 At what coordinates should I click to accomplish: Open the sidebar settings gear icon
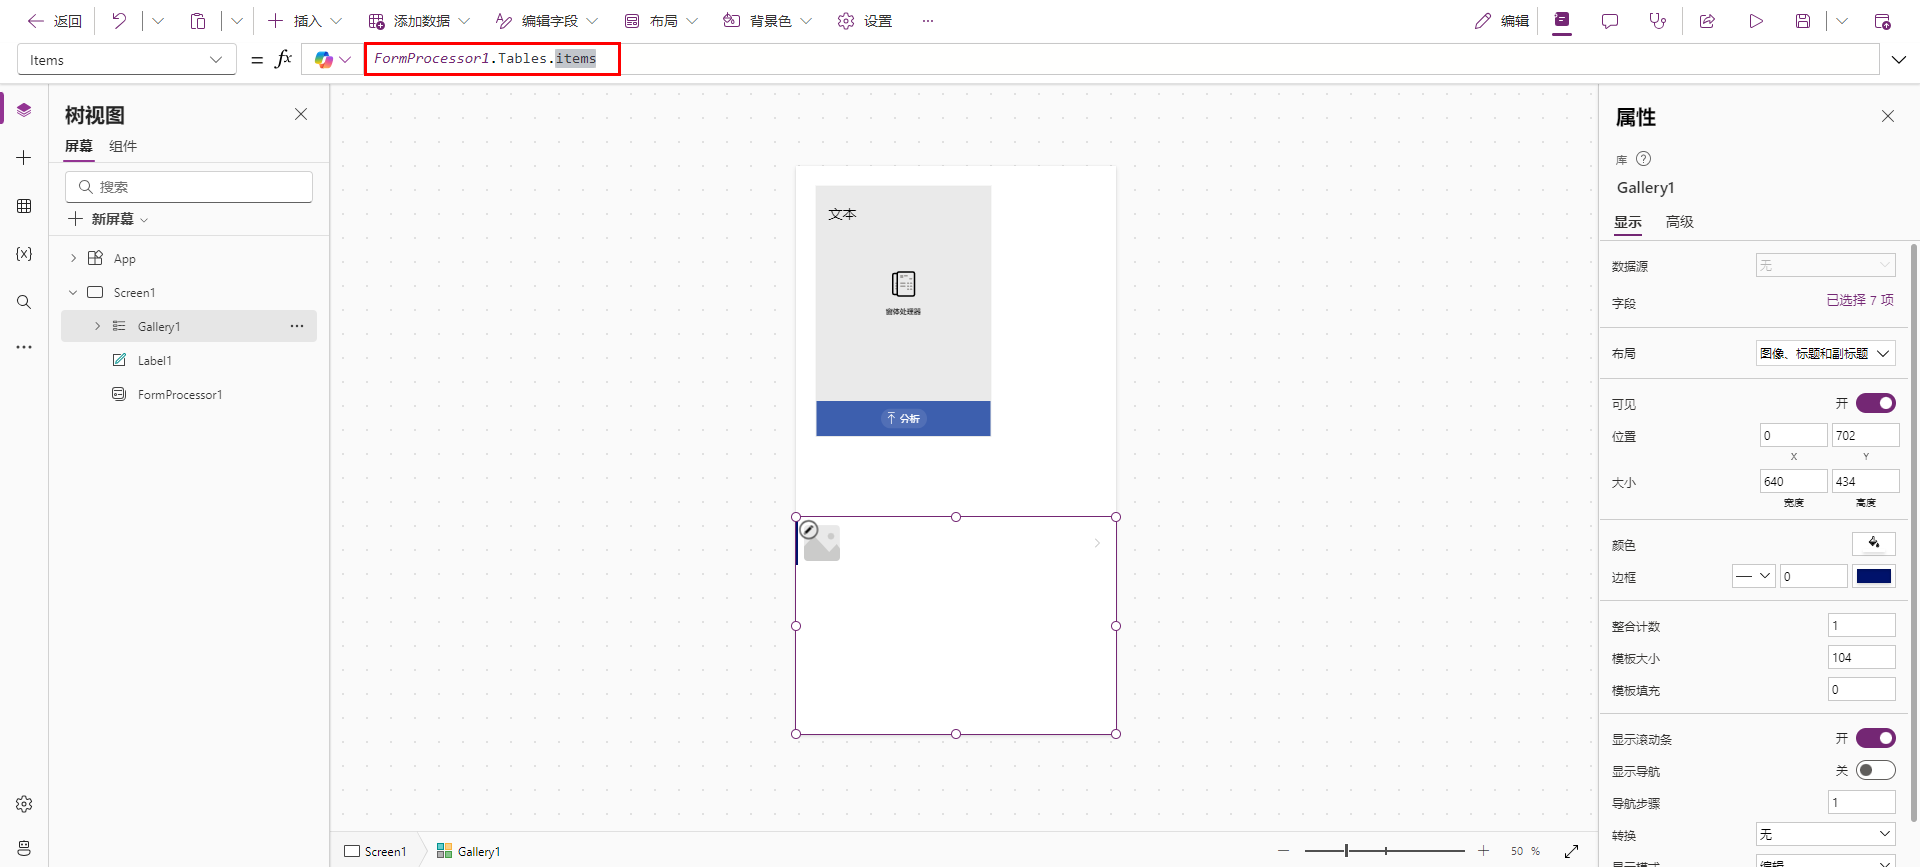point(24,804)
